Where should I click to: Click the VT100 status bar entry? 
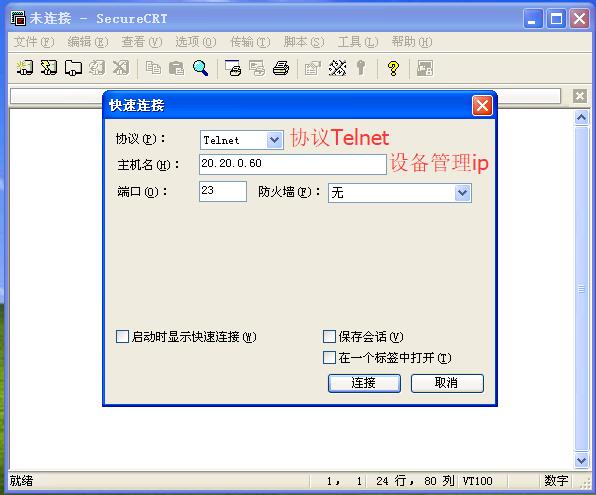(477, 481)
